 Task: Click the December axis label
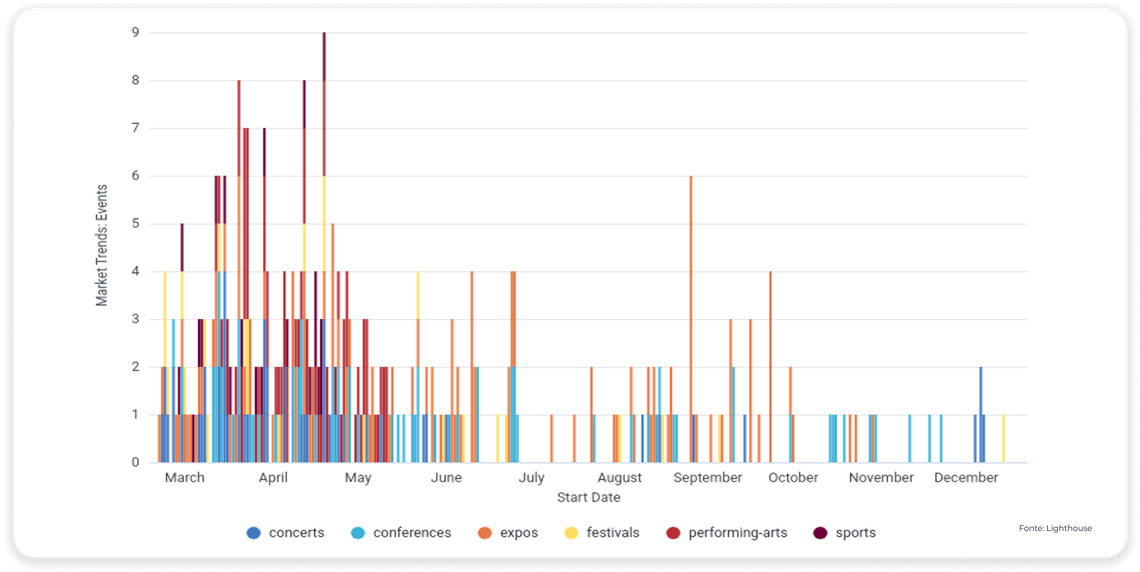966,478
